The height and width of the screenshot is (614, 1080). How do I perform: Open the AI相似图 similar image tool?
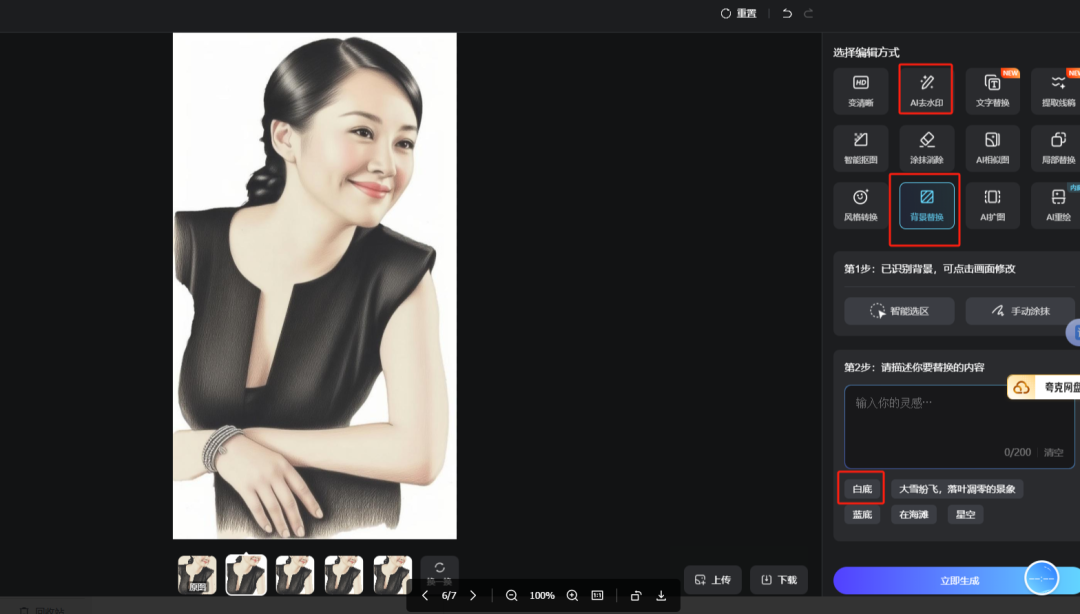point(992,148)
